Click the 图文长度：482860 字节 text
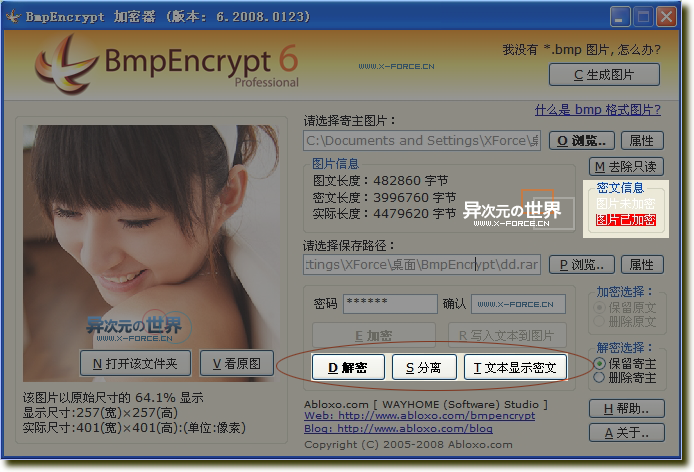This screenshot has width=694, height=472. [x=381, y=181]
